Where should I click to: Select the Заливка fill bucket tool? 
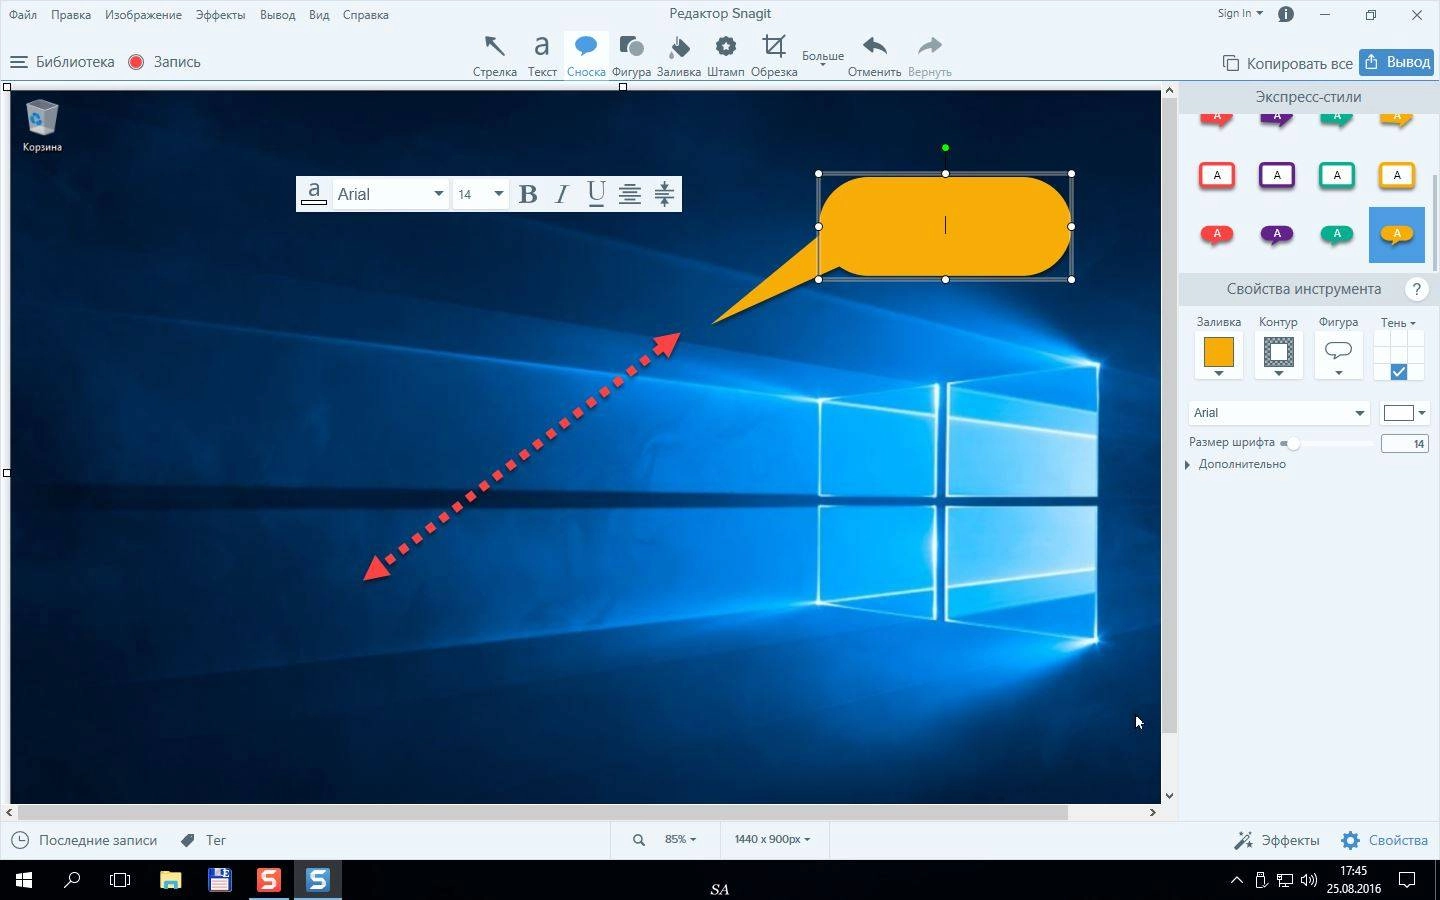click(x=679, y=55)
